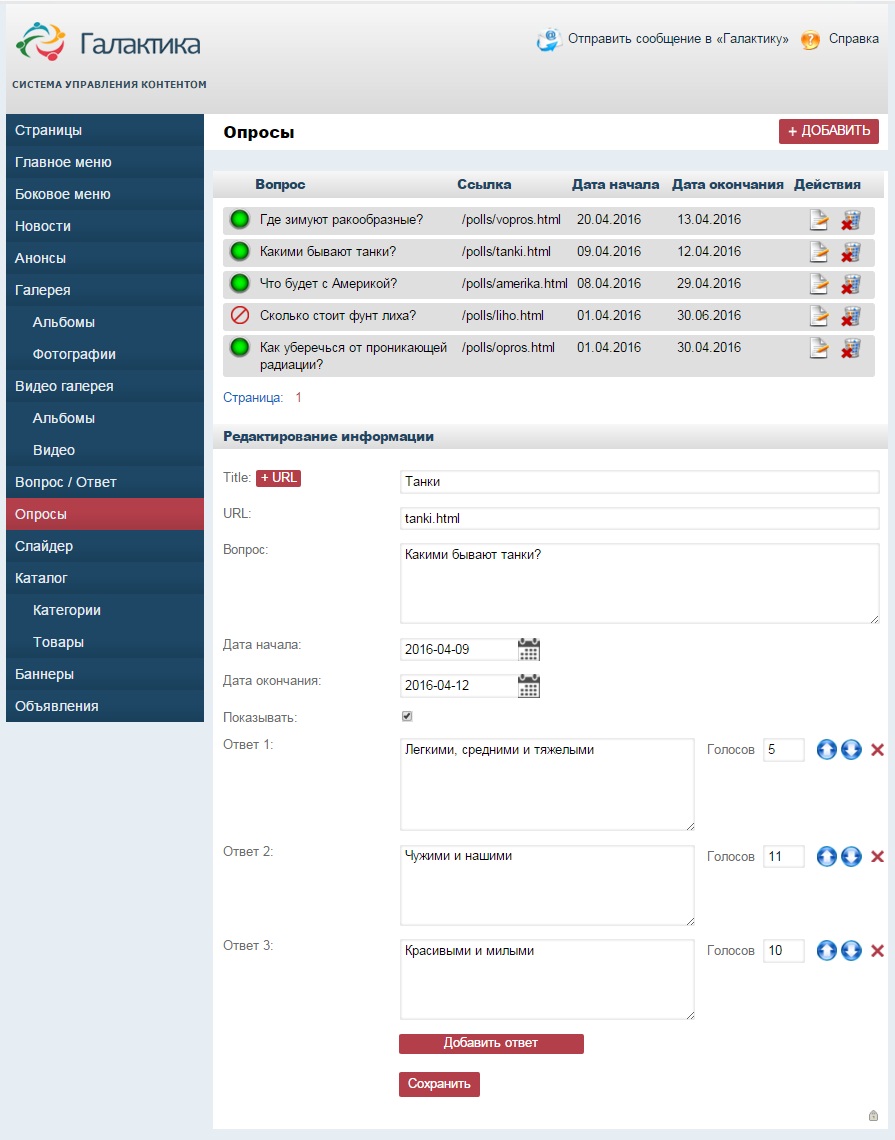Go to page 1 of polls
Screen dimensions: 895x1140
[298, 398]
